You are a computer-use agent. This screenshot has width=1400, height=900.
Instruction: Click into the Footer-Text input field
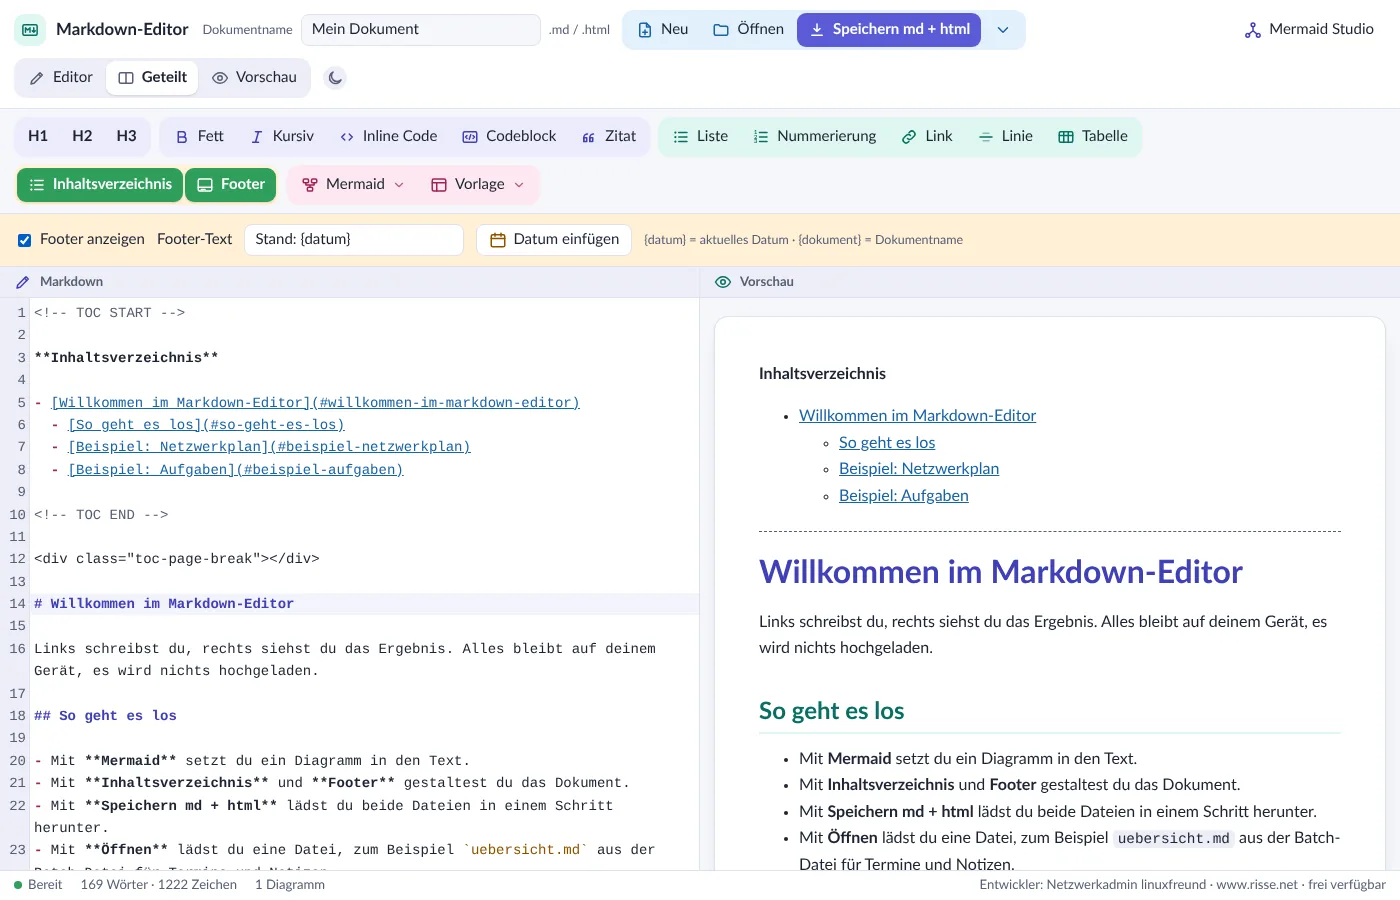pyautogui.click(x=354, y=240)
